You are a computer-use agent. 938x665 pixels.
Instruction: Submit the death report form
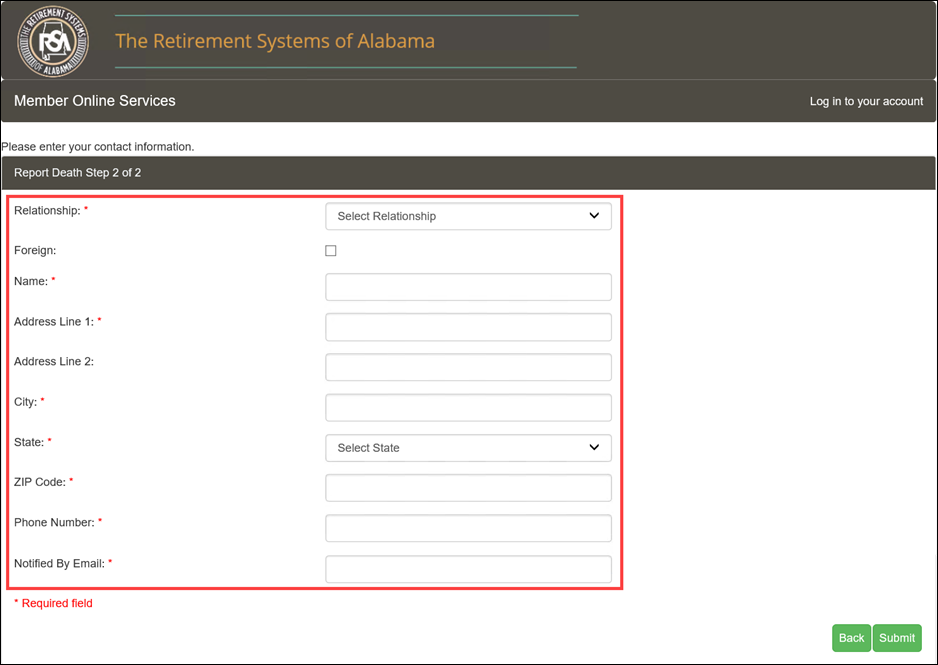pos(897,638)
